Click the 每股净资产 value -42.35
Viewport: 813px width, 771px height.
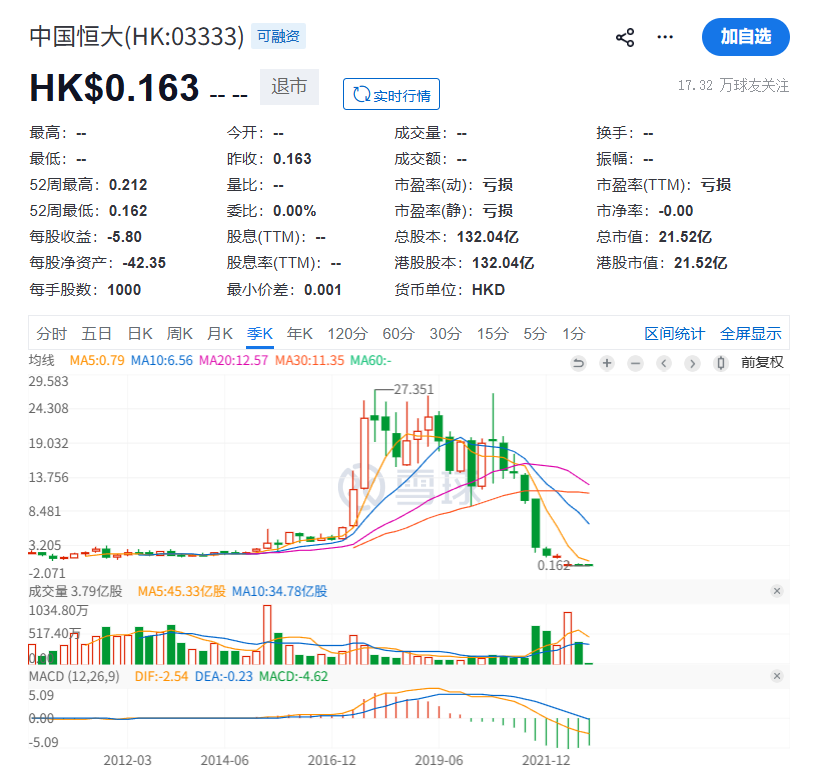pos(144,263)
